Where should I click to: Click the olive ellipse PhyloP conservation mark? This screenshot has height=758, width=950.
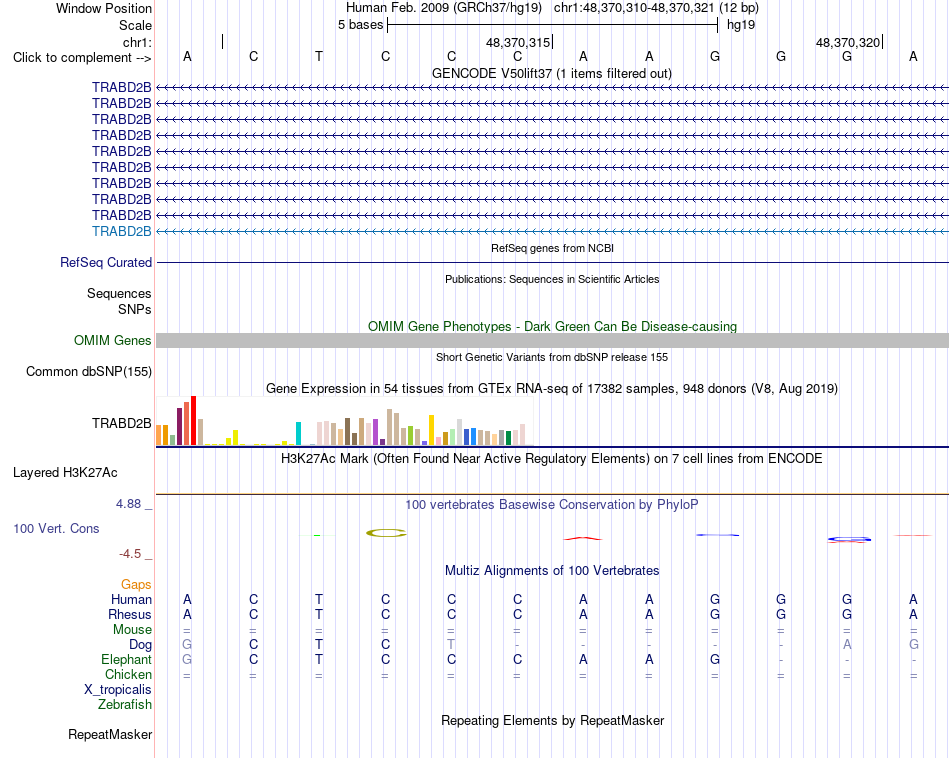pyautogui.click(x=386, y=533)
